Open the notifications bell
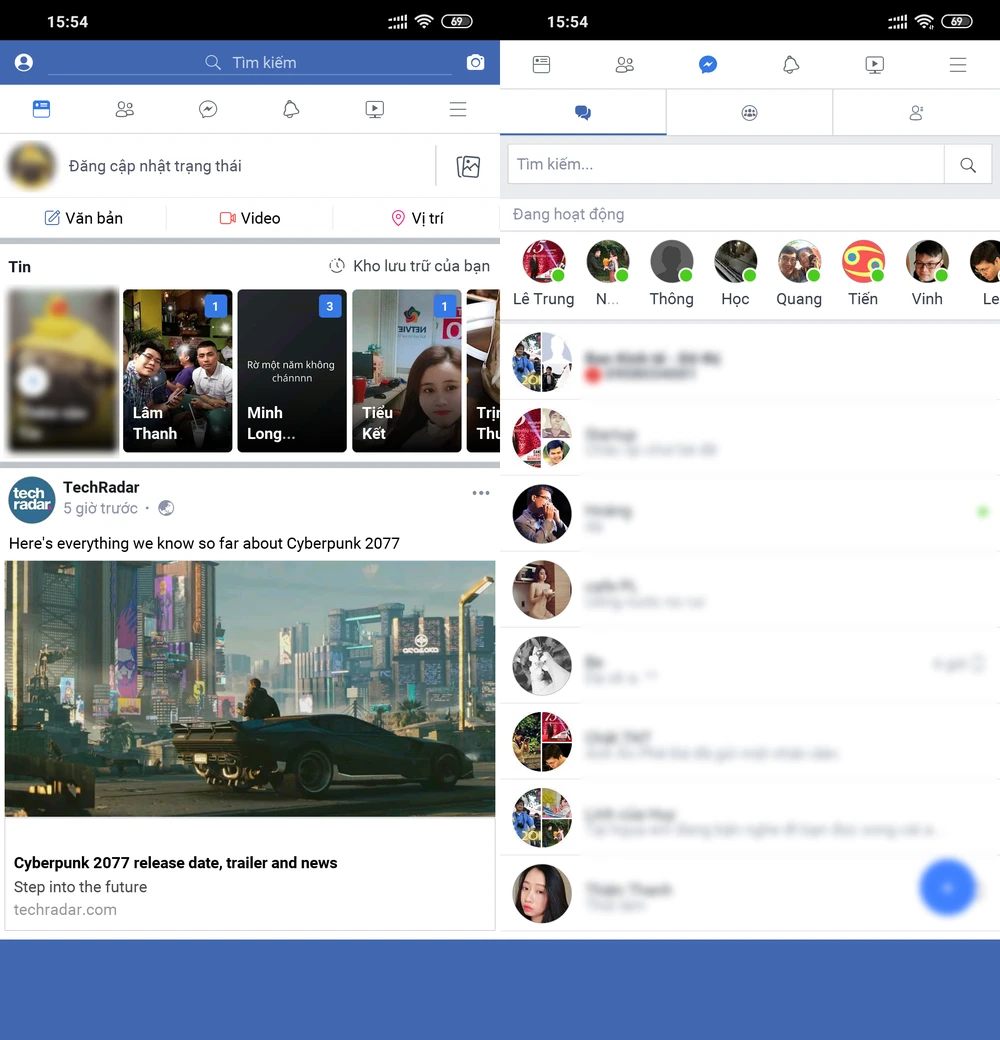The width and height of the screenshot is (1000, 1040). pyautogui.click(x=291, y=109)
